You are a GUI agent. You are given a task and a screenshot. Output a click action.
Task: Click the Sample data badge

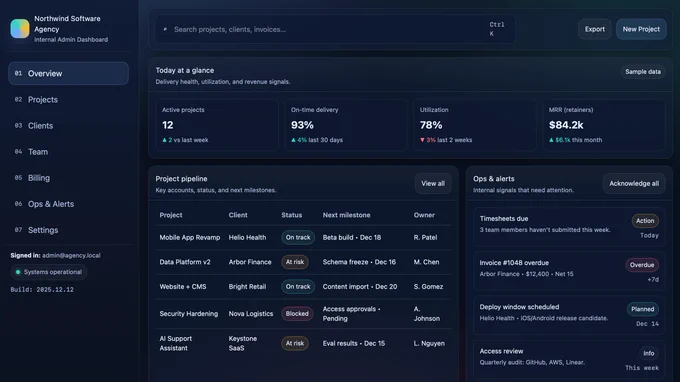coord(643,72)
